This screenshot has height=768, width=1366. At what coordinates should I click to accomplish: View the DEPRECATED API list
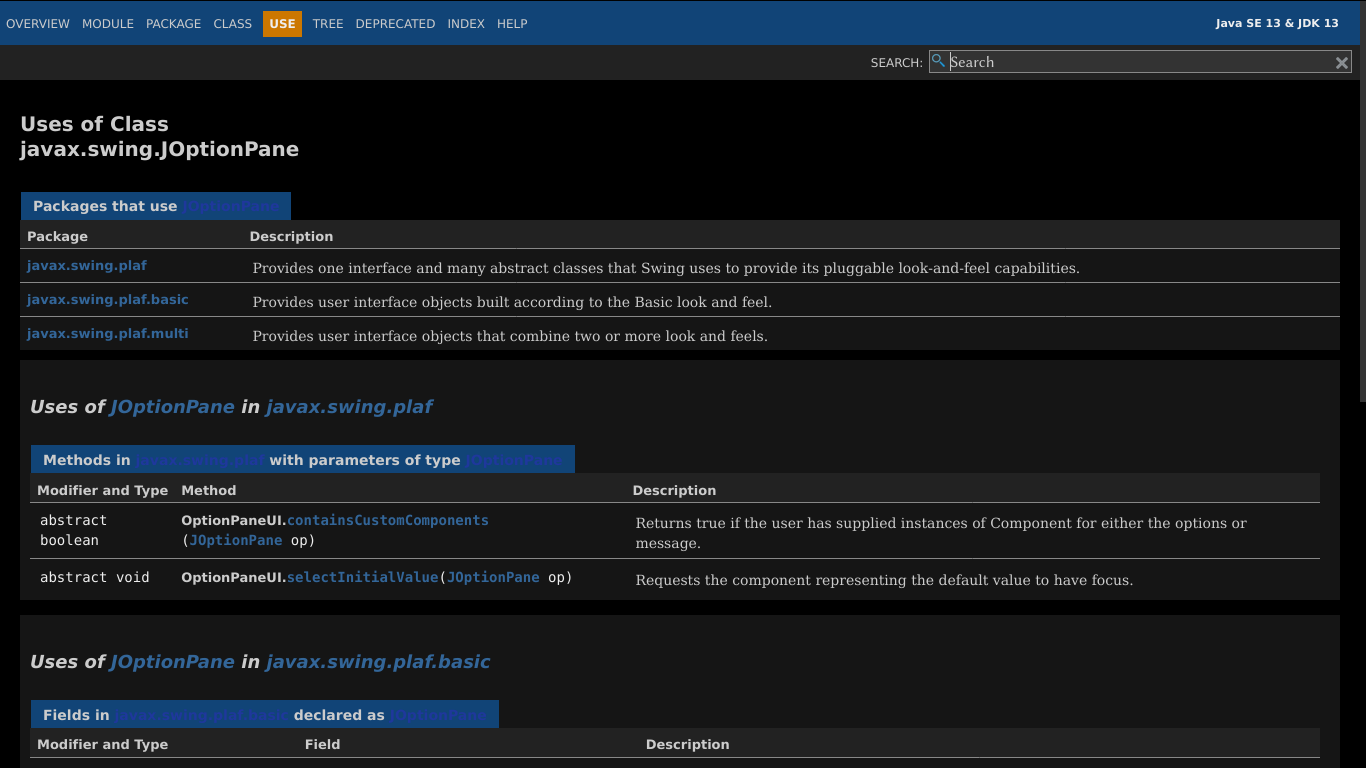[395, 23]
